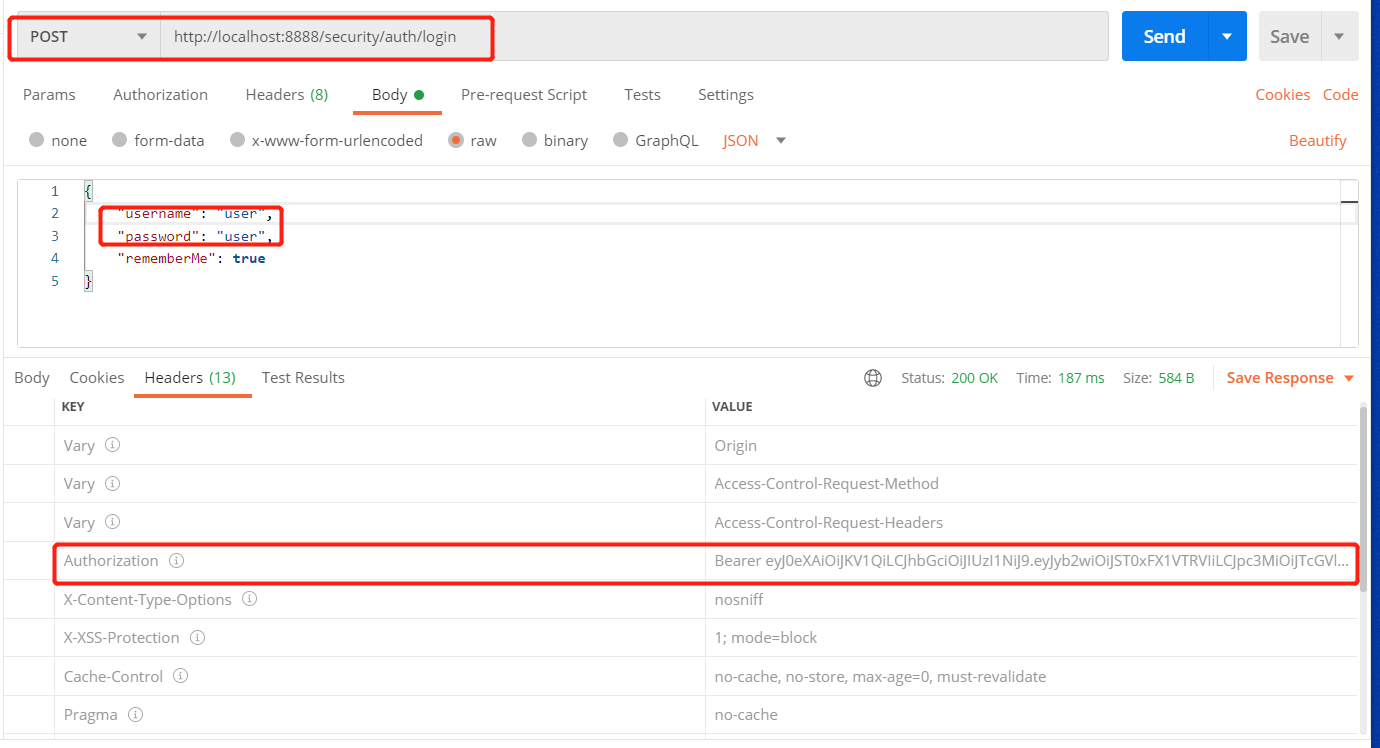The width and height of the screenshot is (1380, 748).
Task: Expand the Save Response dropdown
Action: coord(1349,378)
